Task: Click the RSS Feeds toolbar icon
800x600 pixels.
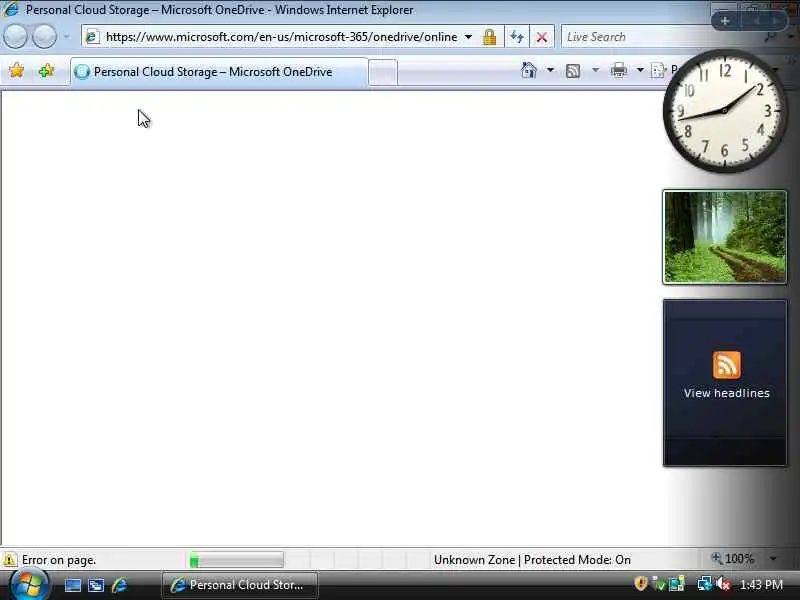Action: [x=572, y=70]
